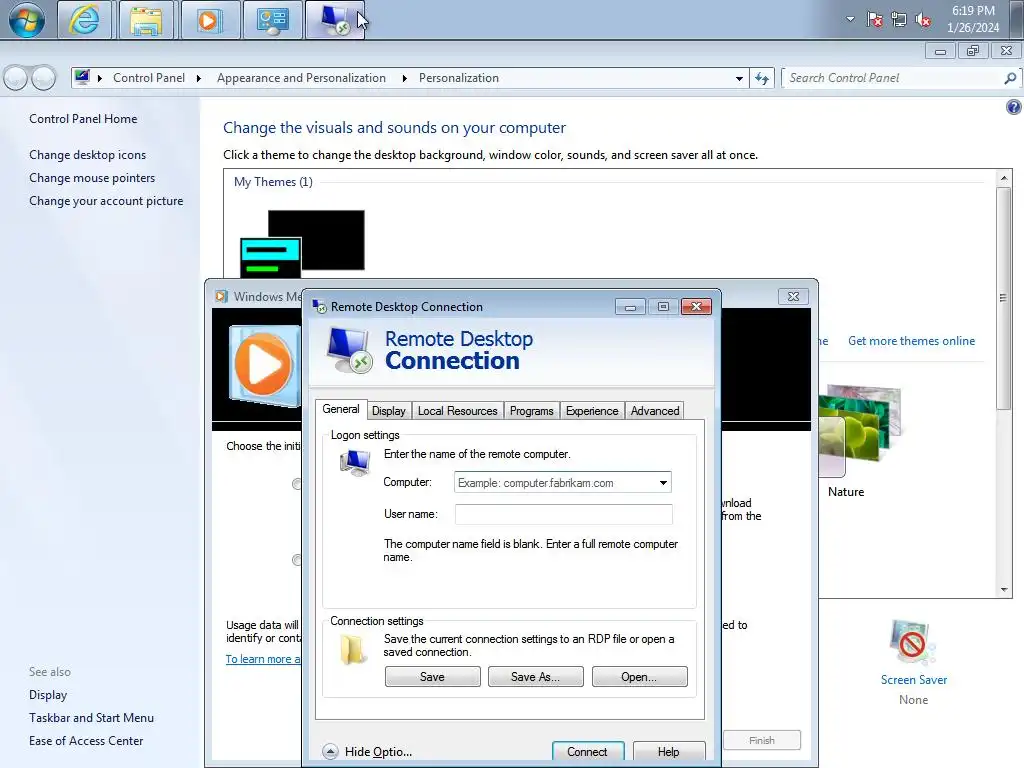Expand arrow after Appearance and Personalization

404,78
